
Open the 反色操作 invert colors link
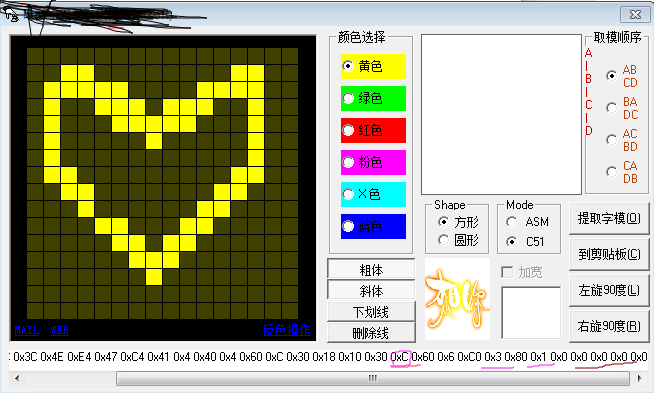(x=287, y=330)
